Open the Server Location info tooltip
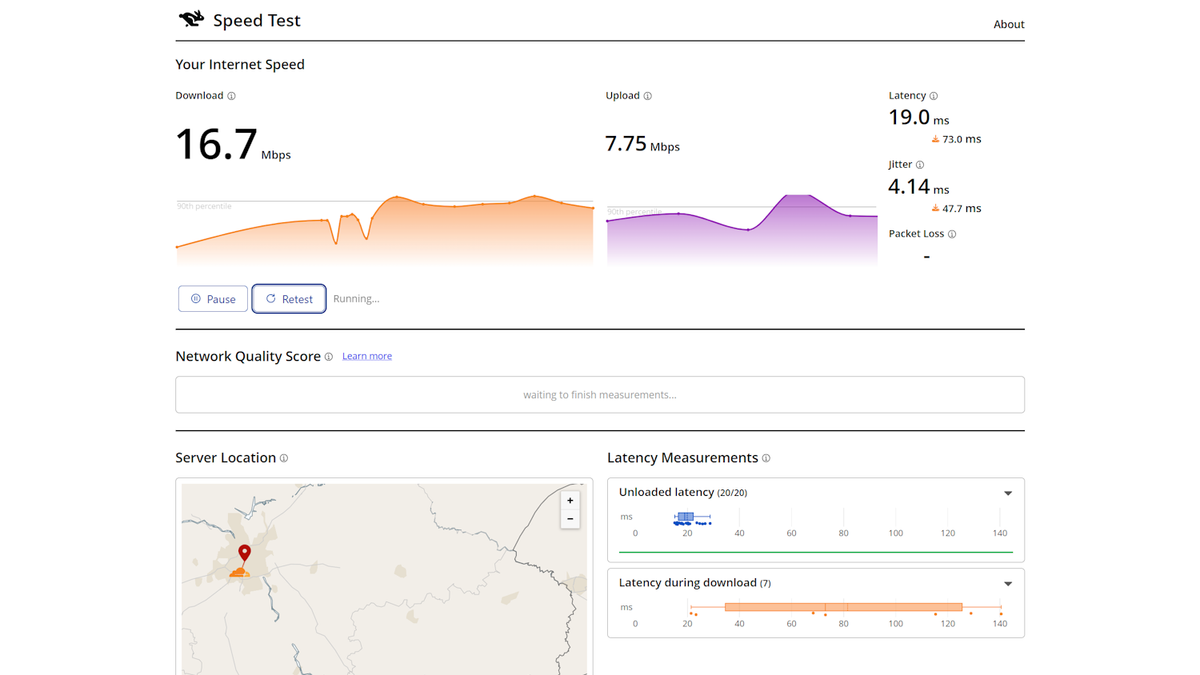 point(283,457)
